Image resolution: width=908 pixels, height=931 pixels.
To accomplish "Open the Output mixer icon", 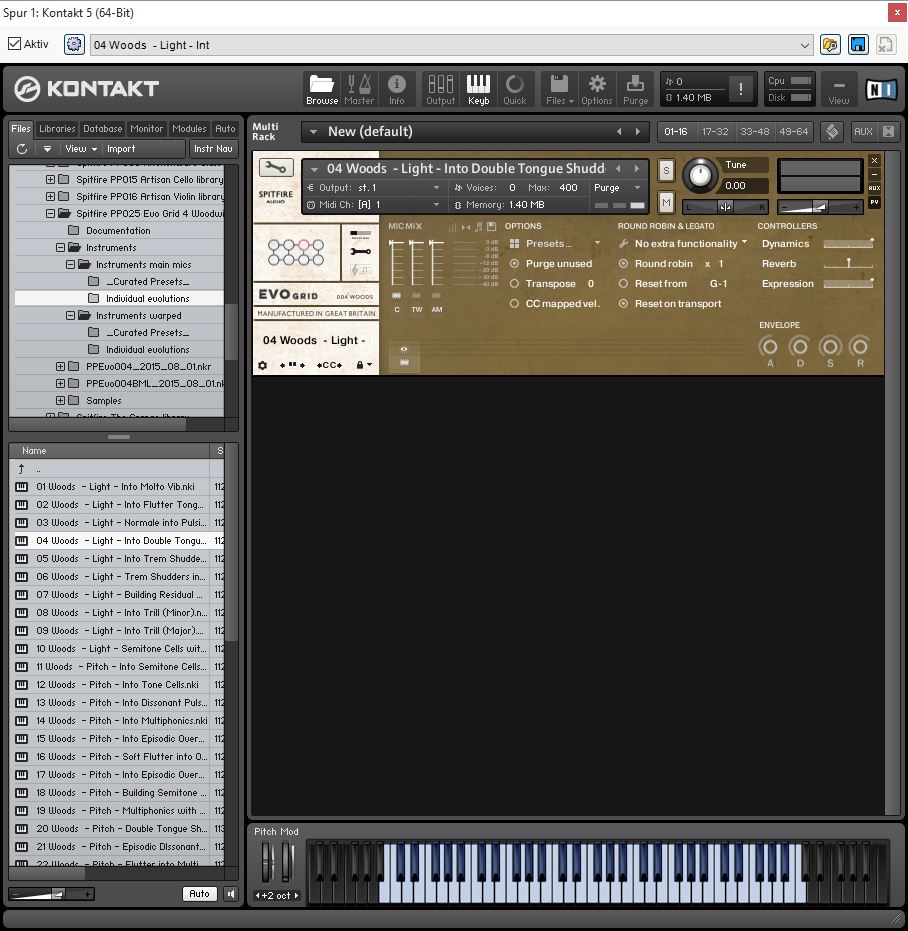I will (x=441, y=90).
